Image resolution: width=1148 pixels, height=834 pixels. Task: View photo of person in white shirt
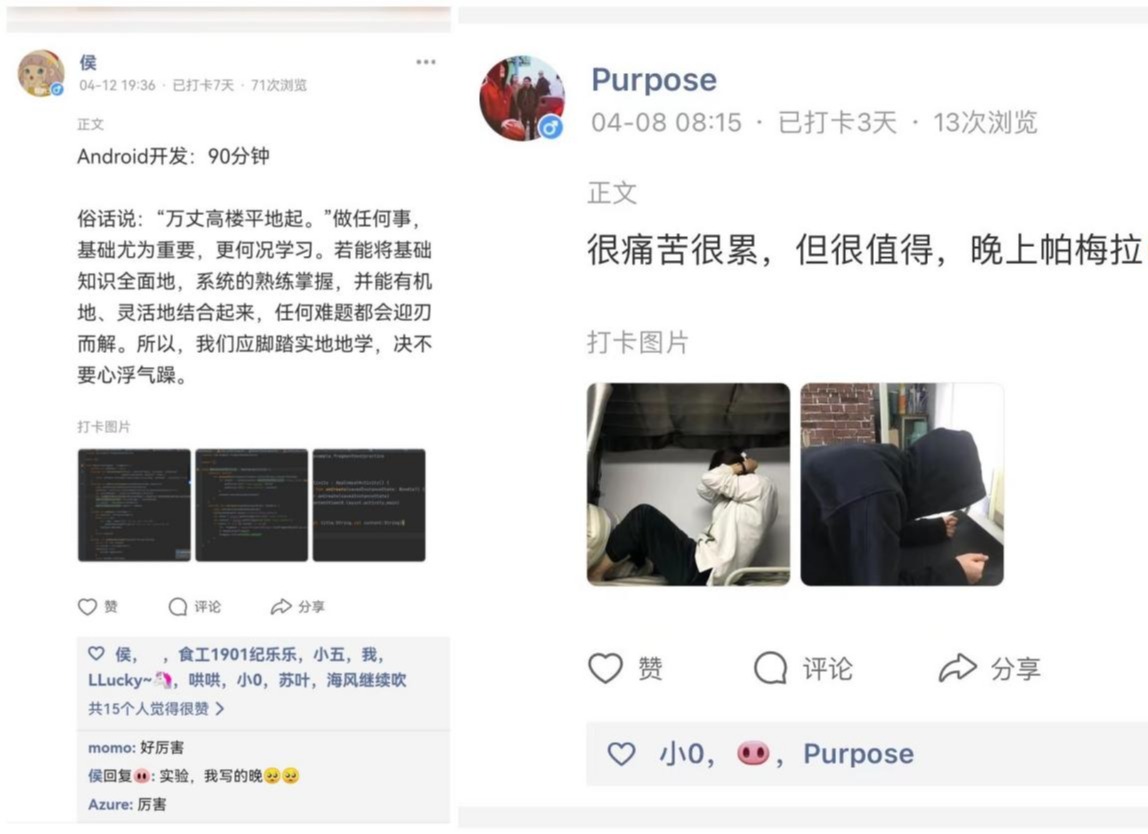coord(688,484)
